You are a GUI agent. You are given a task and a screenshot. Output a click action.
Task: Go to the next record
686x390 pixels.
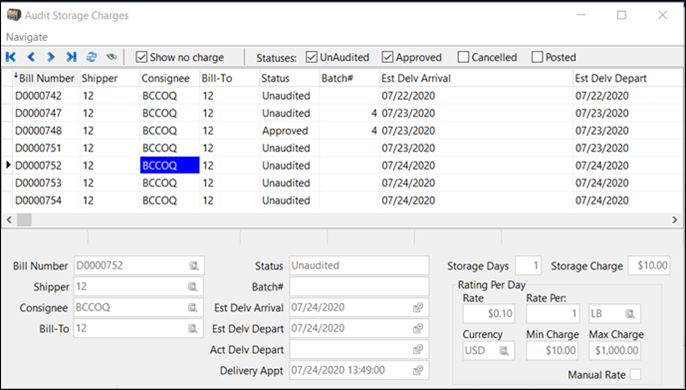pos(51,57)
